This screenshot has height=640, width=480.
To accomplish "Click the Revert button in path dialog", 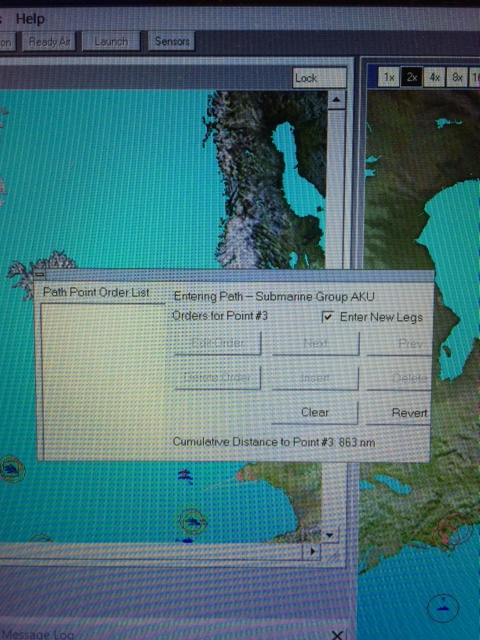I will click(x=398, y=413).
